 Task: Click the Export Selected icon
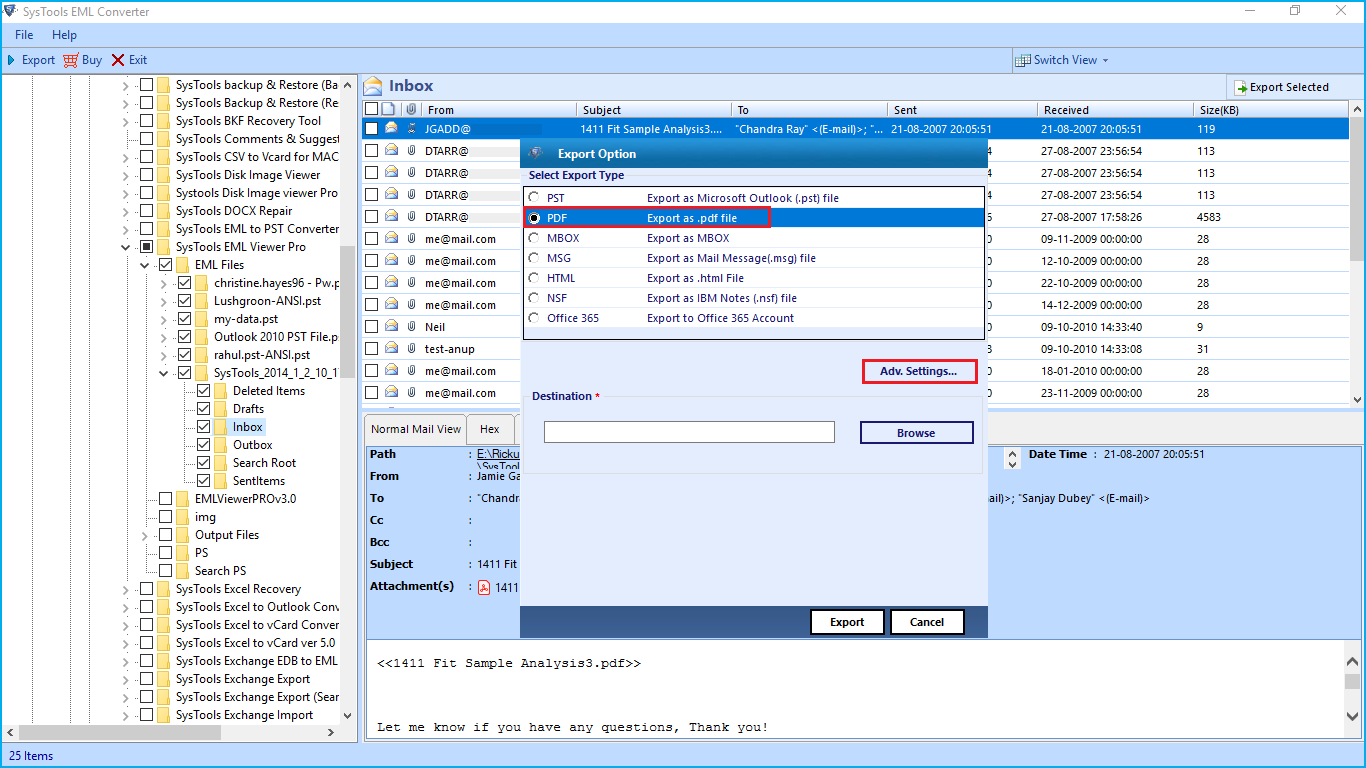1240,87
